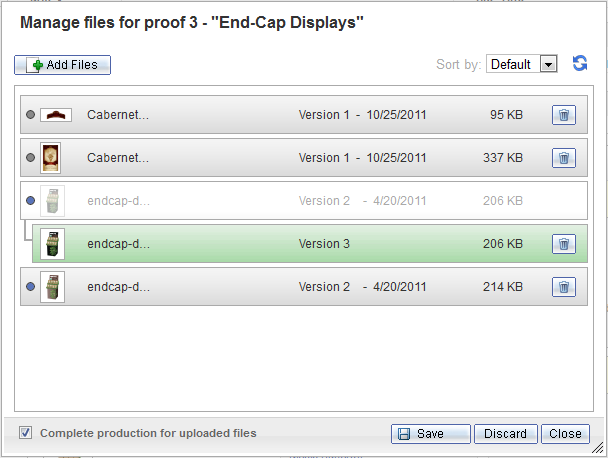Delete the Version 3 endcap file
This screenshot has height=458, width=608.
[563, 244]
